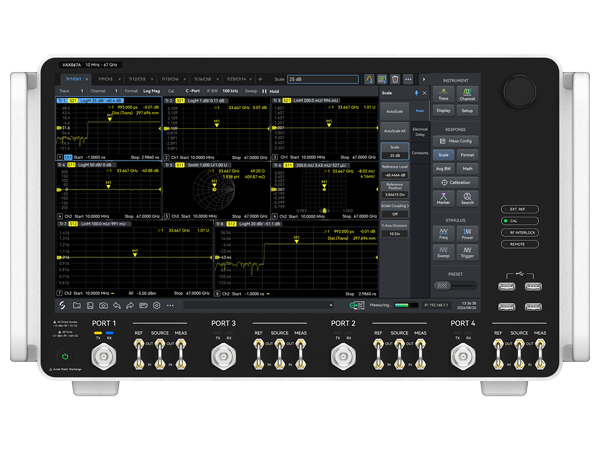Click the AutoScale button

(395, 111)
